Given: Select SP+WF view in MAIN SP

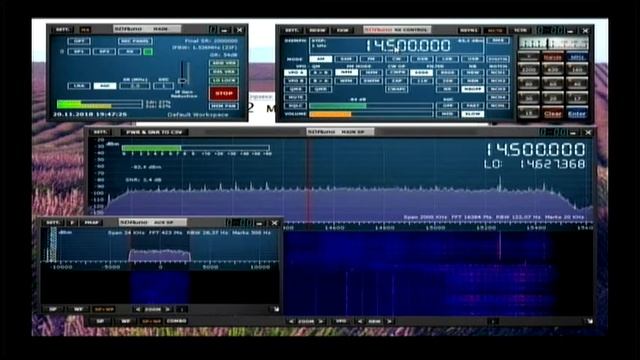Looking at the screenshot, I should (x=151, y=321).
